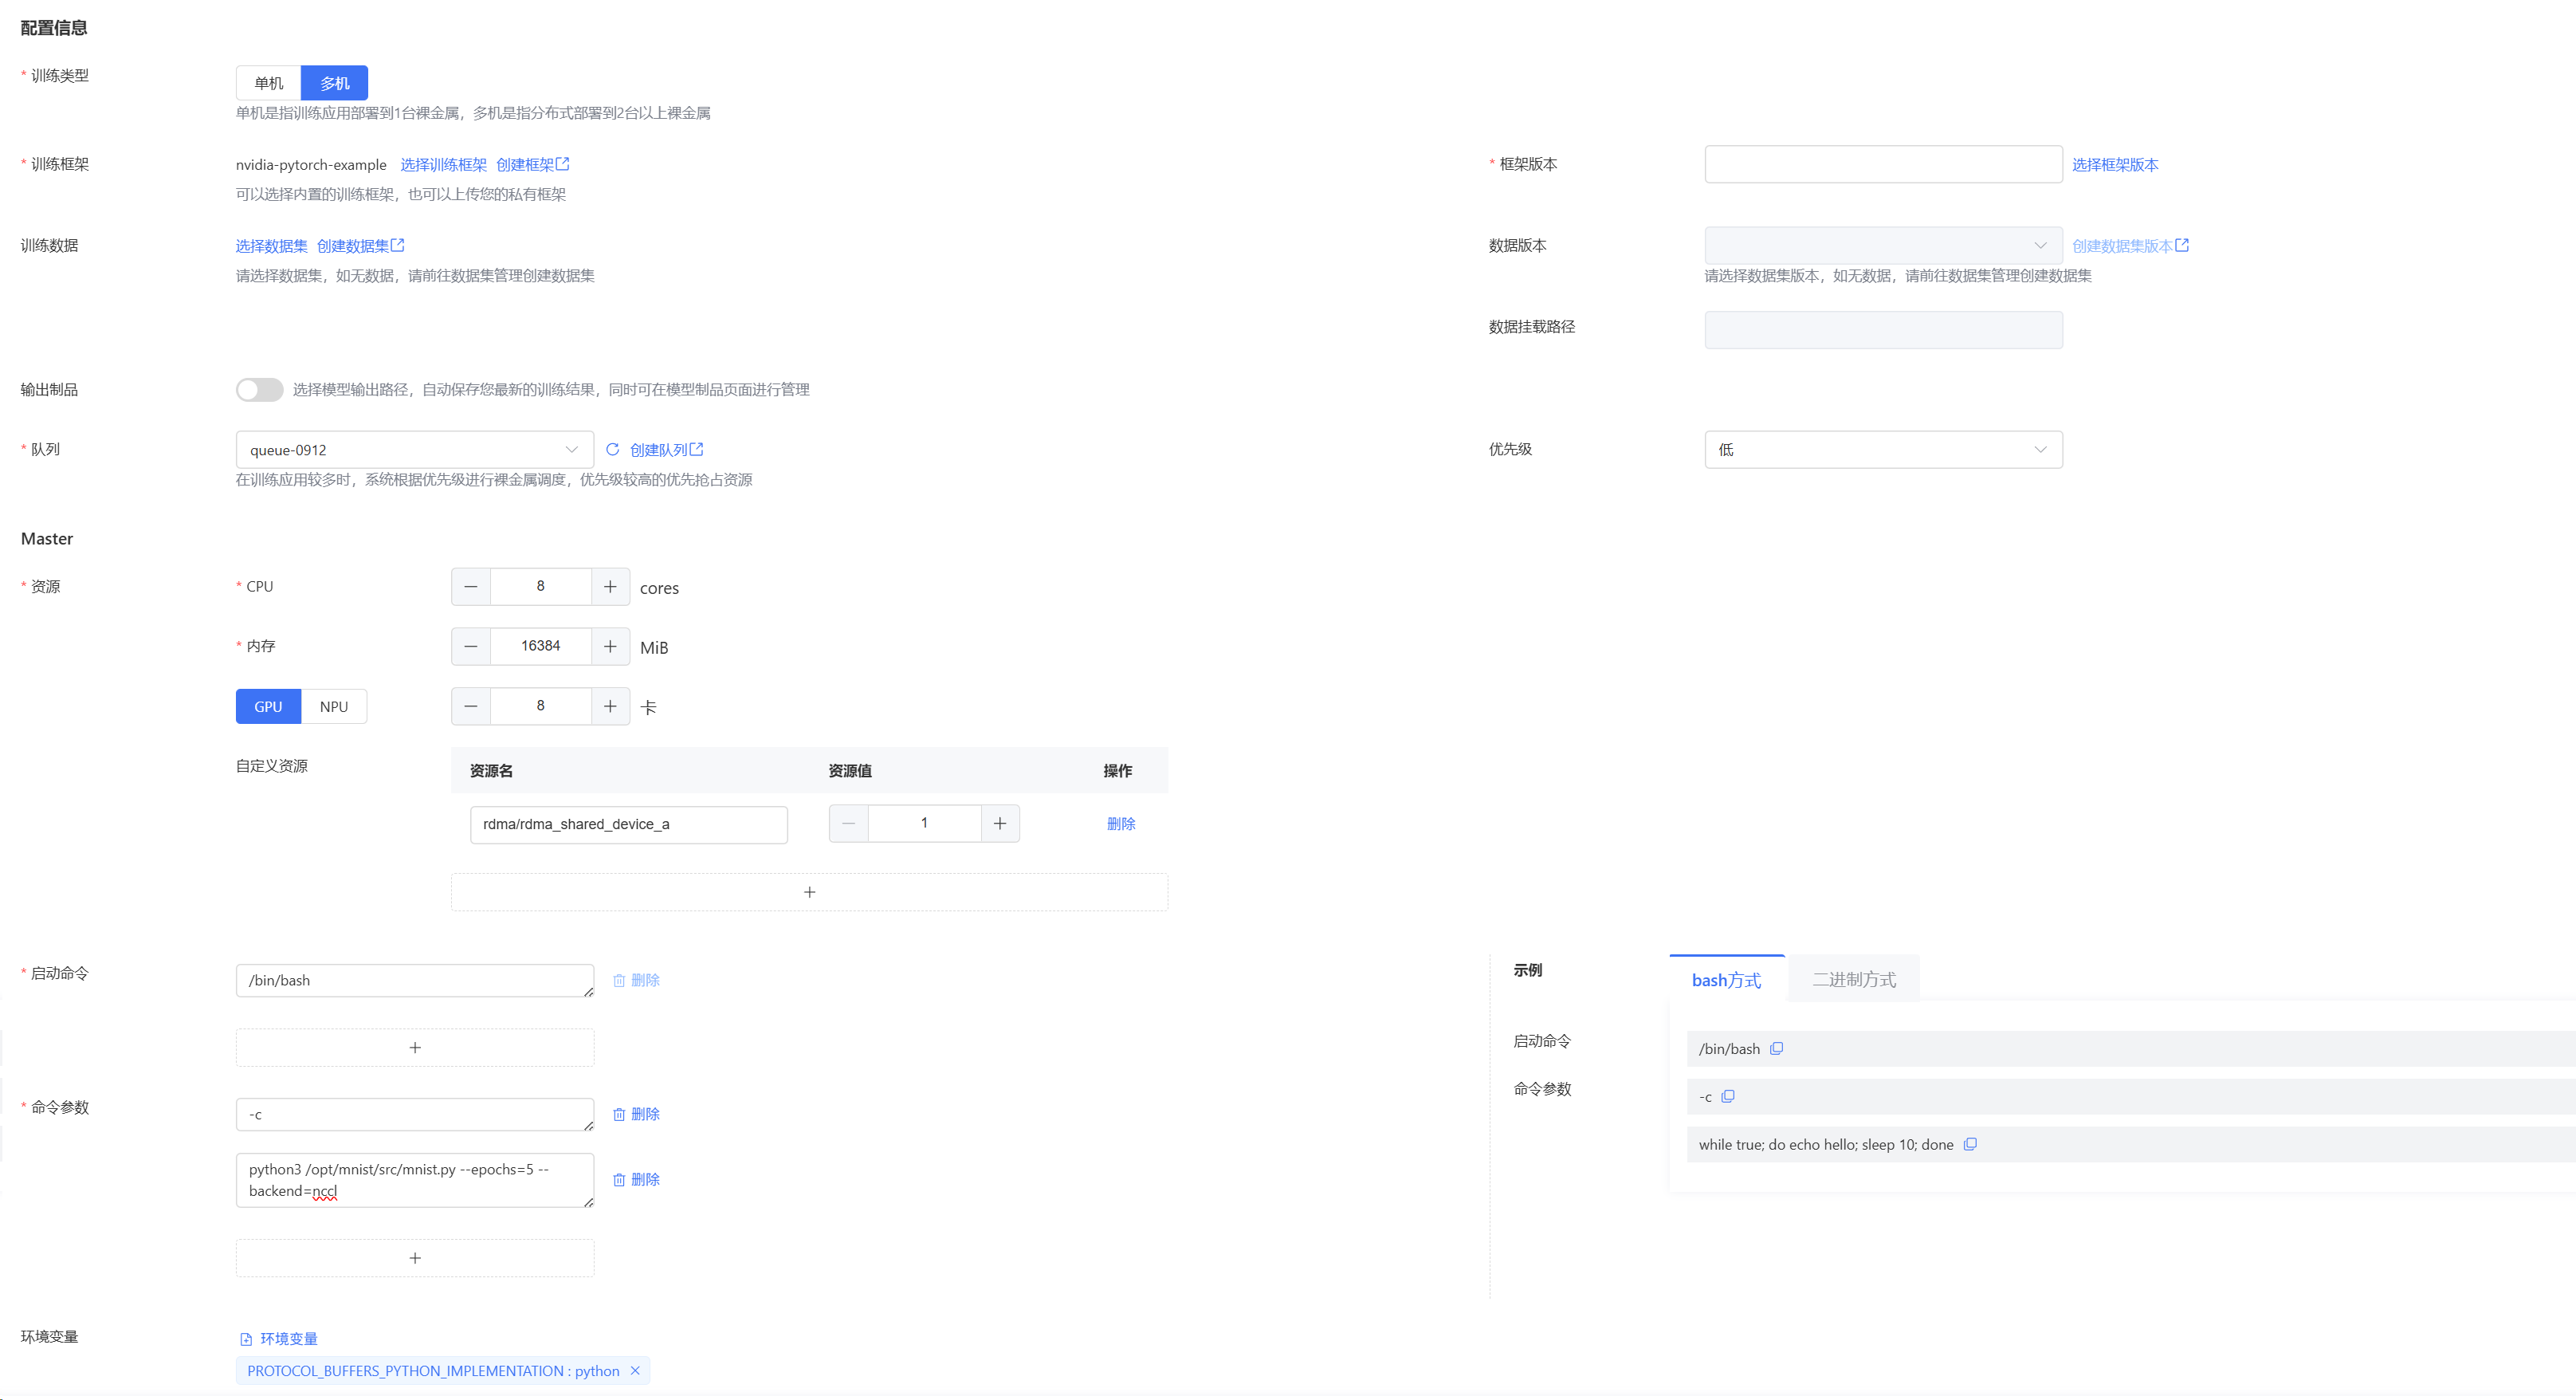This screenshot has height=1400, width=2576.
Task: Decrease memory MiB with minus button
Action: pyautogui.click(x=471, y=647)
